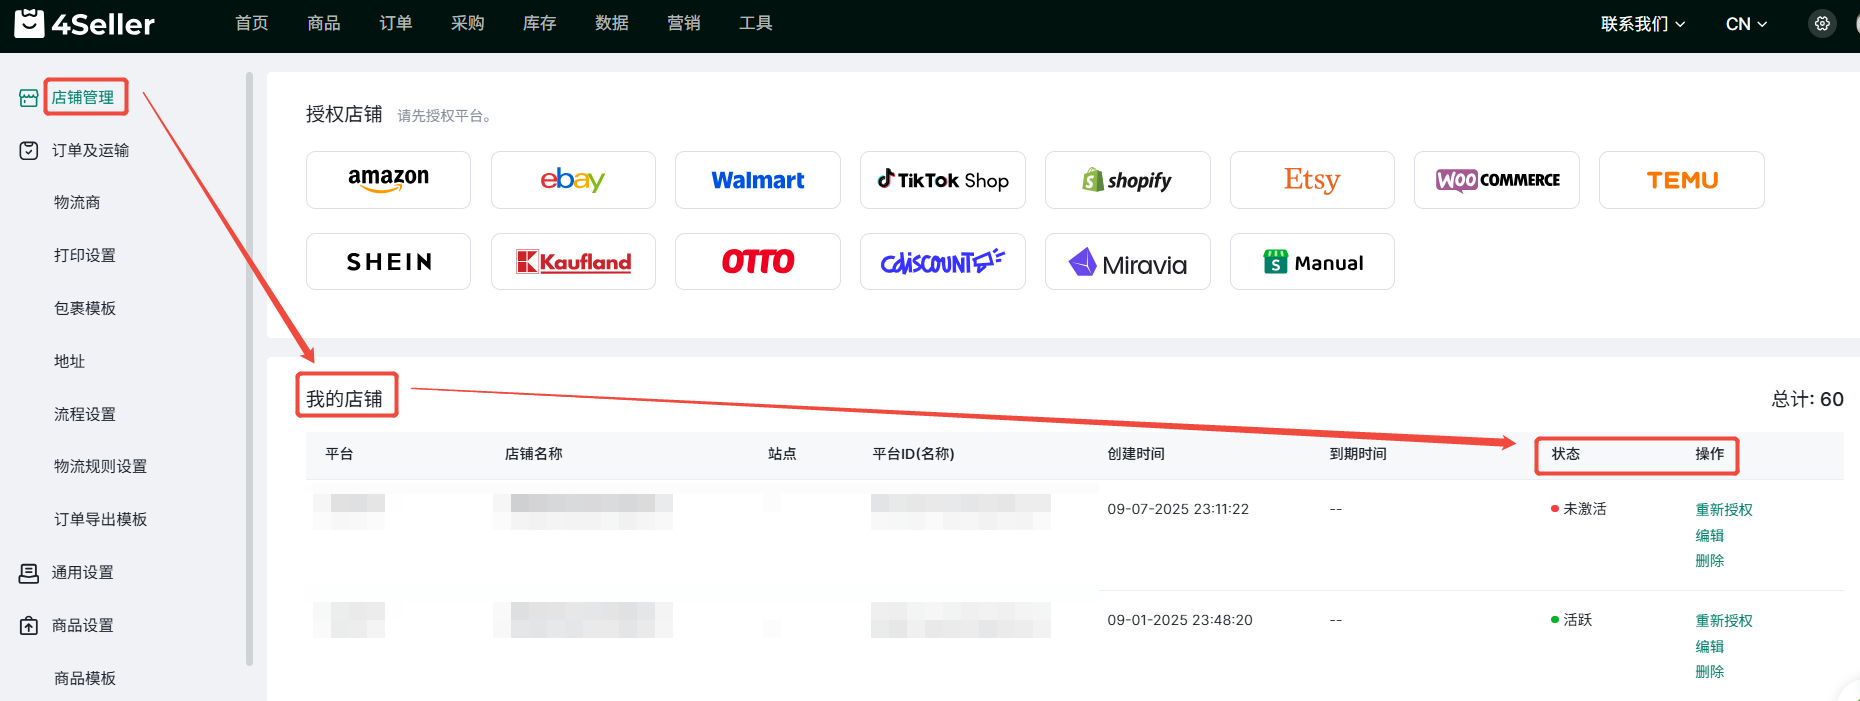Select 店铺管理 in the sidebar
Image resolution: width=1860 pixels, height=701 pixels.
tap(83, 98)
